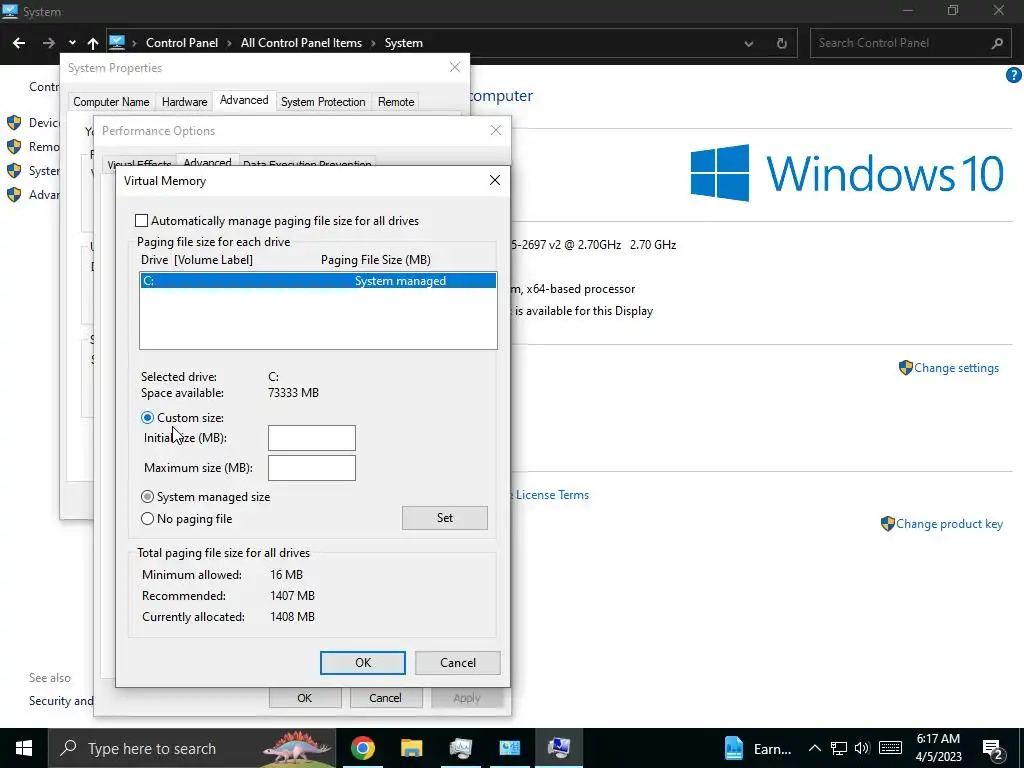Go back with the navigation arrow
Image resolution: width=1024 pixels, height=768 pixels.
19,43
